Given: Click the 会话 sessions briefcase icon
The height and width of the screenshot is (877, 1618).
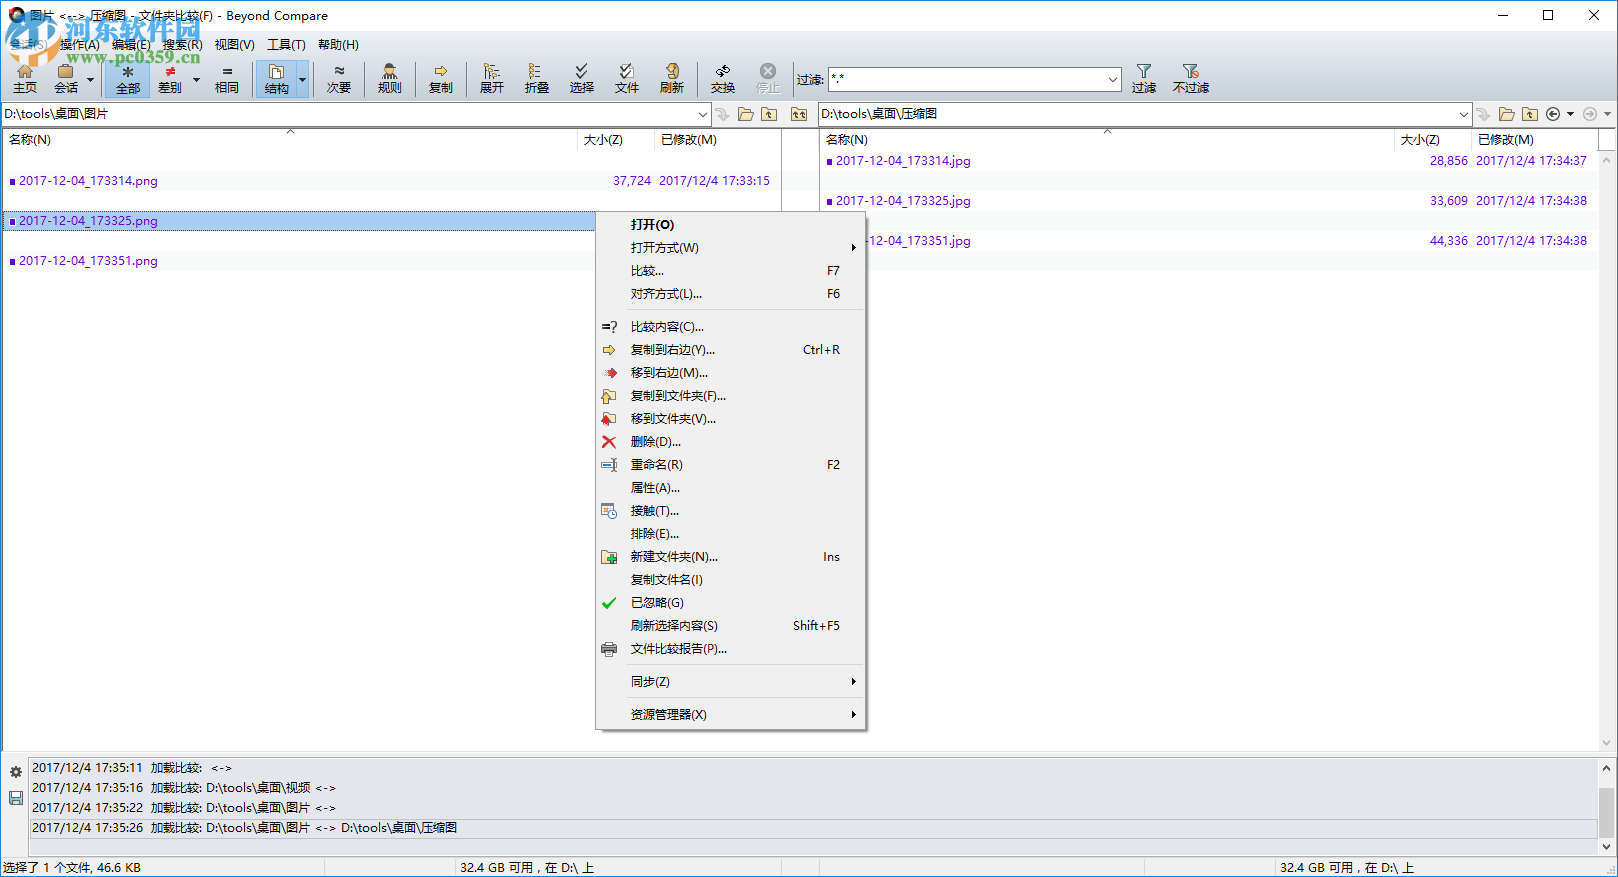Looking at the screenshot, I should click(x=65, y=72).
